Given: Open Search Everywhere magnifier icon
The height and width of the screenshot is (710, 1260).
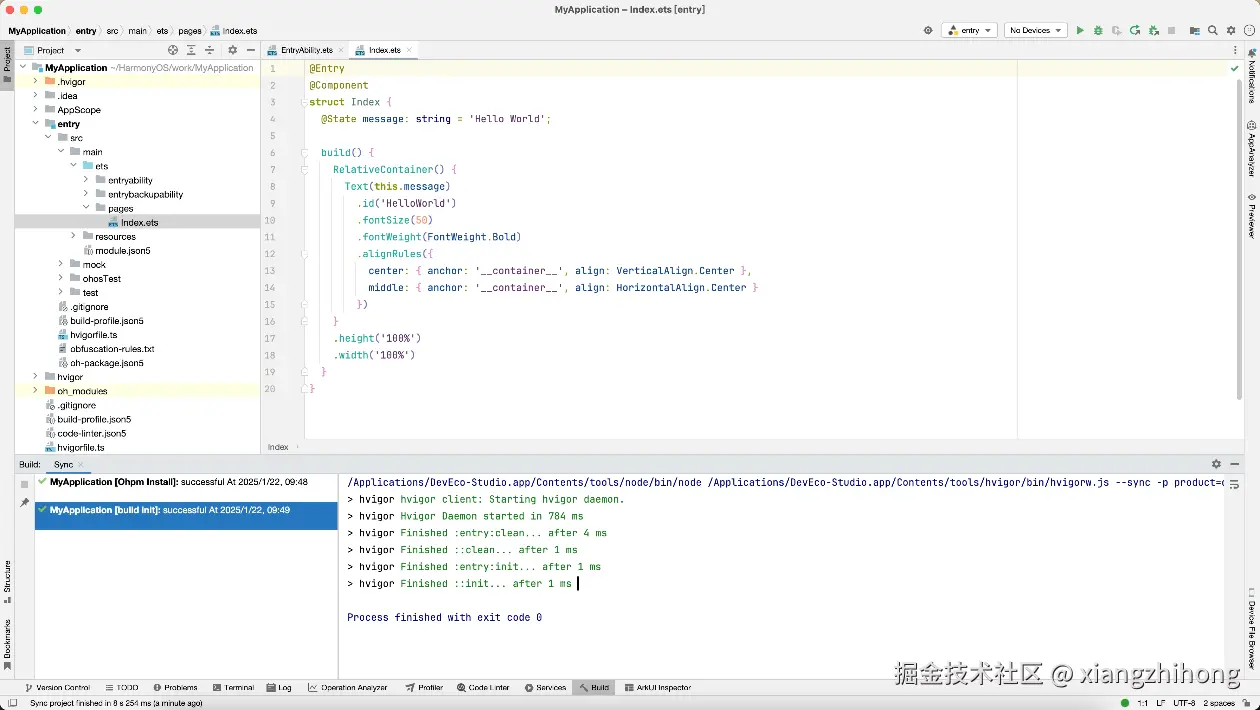Looking at the screenshot, I should tap(1212, 31).
